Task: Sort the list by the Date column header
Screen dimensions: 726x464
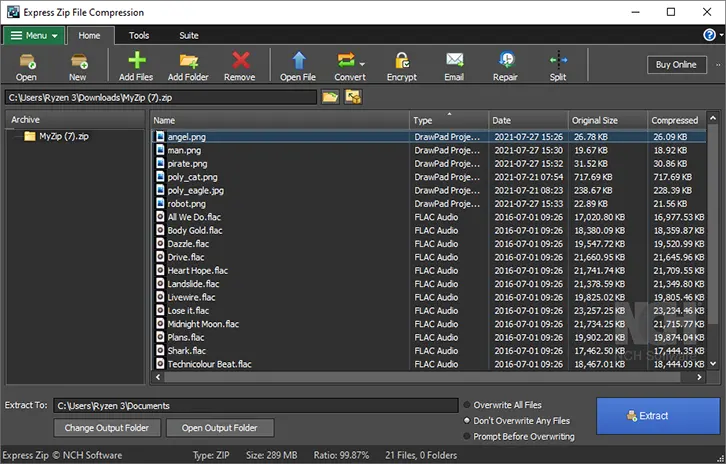Action: (528, 120)
